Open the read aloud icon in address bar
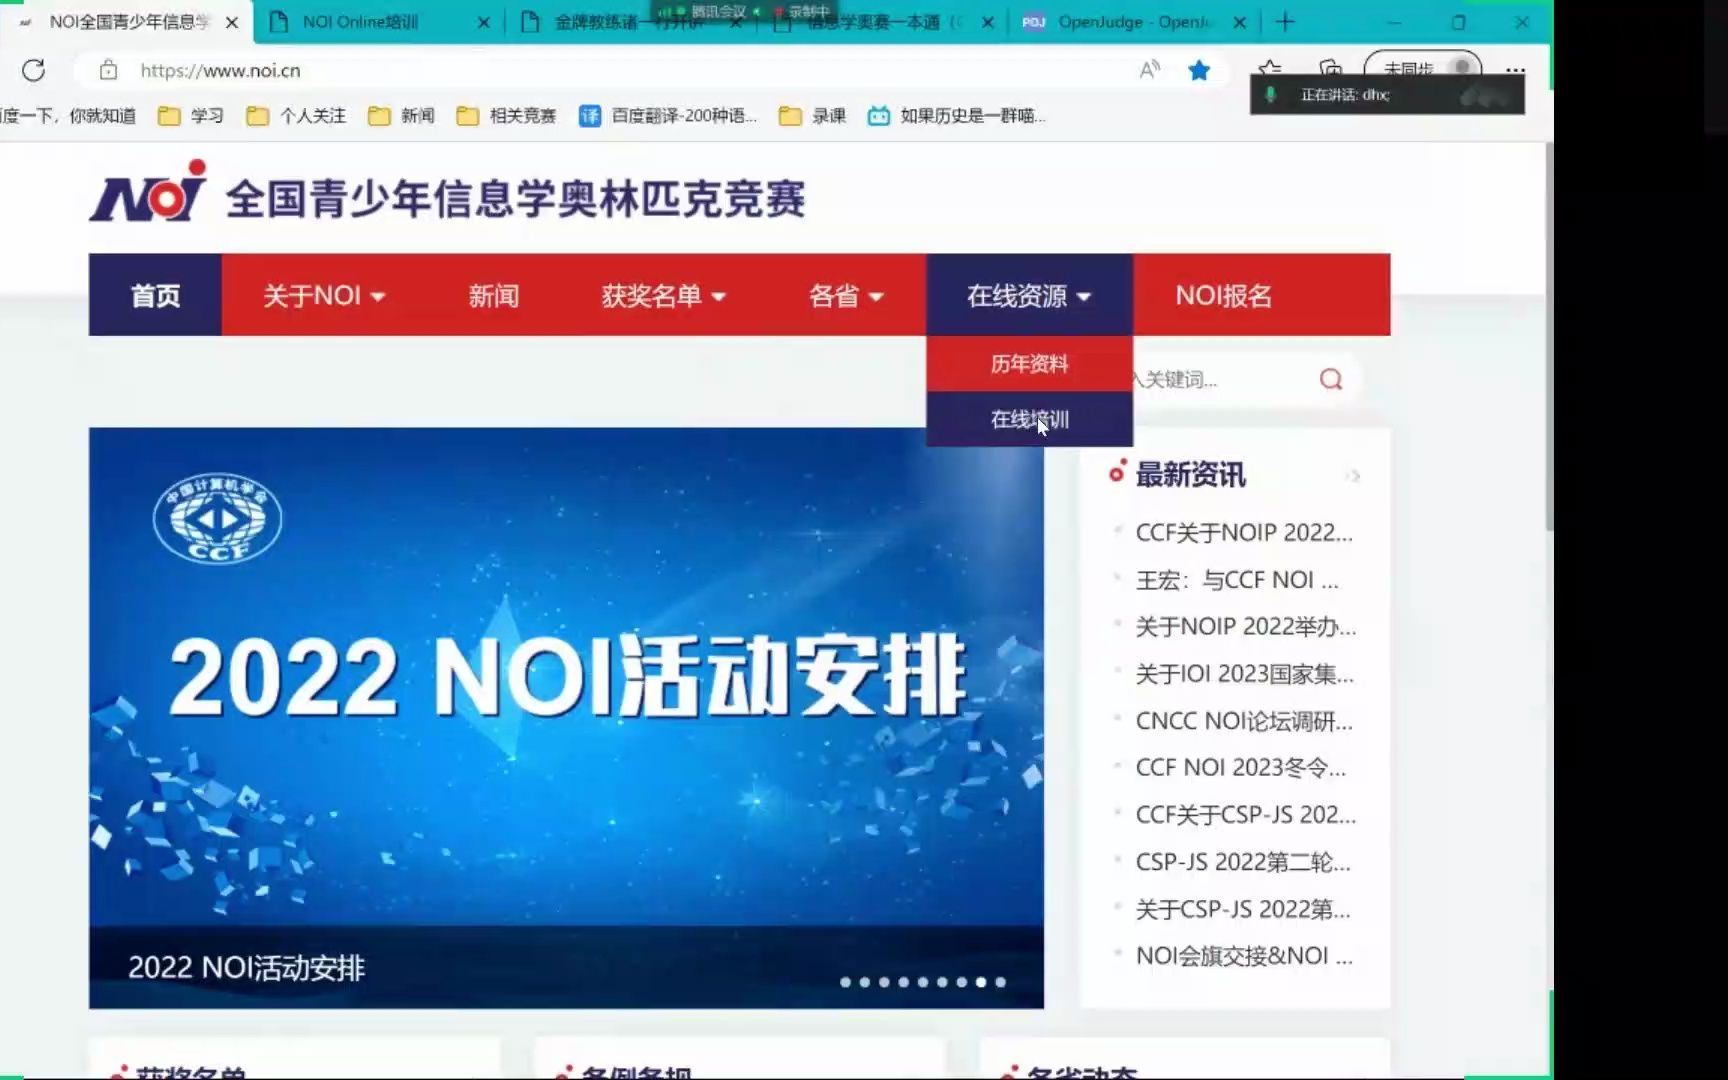 click(x=1148, y=70)
